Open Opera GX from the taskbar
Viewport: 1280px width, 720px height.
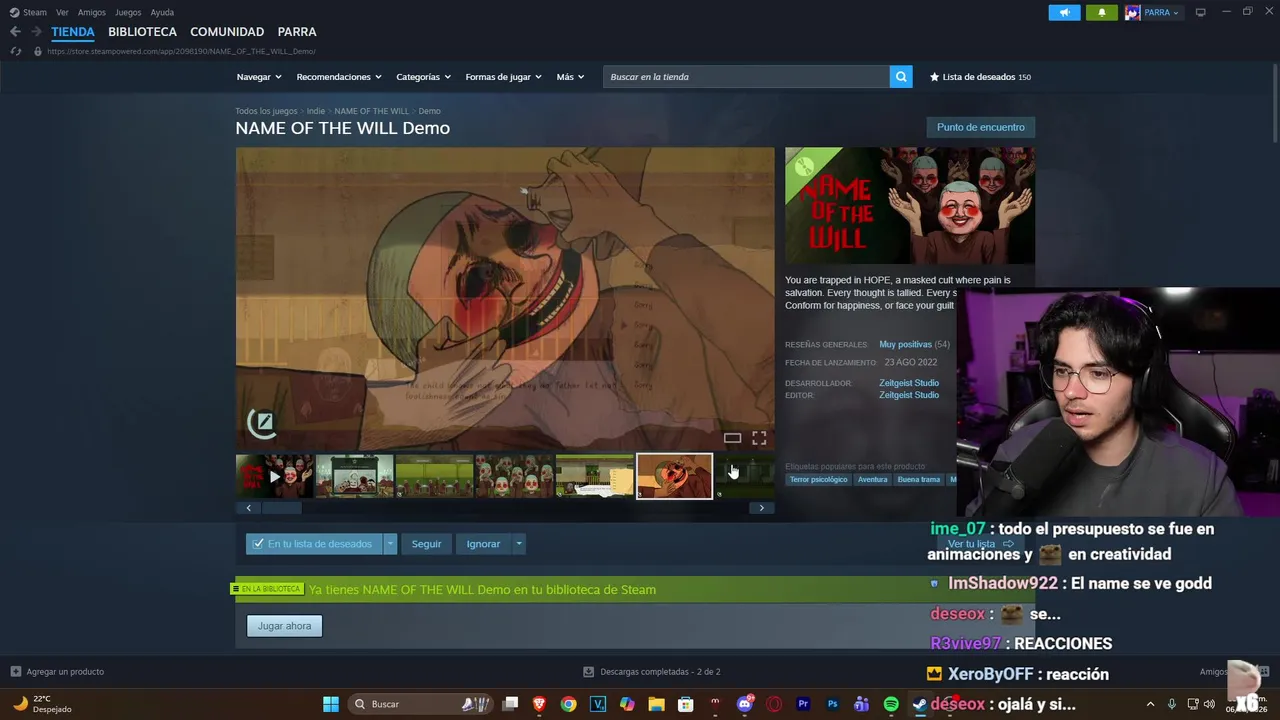coord(774,704)
